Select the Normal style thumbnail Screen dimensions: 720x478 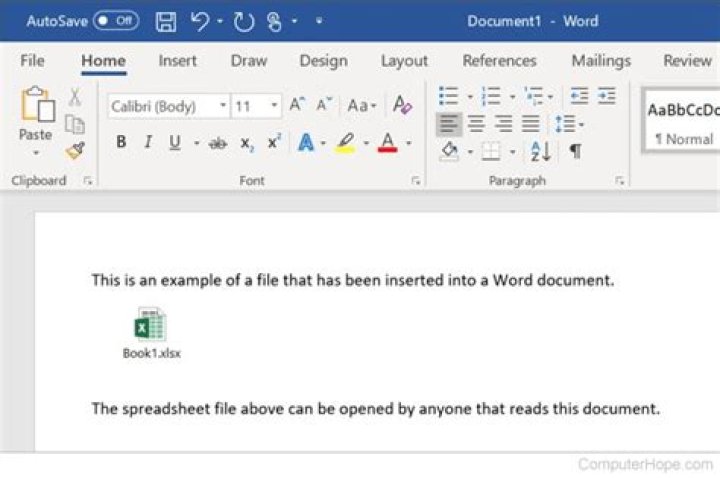pos(682,121)
